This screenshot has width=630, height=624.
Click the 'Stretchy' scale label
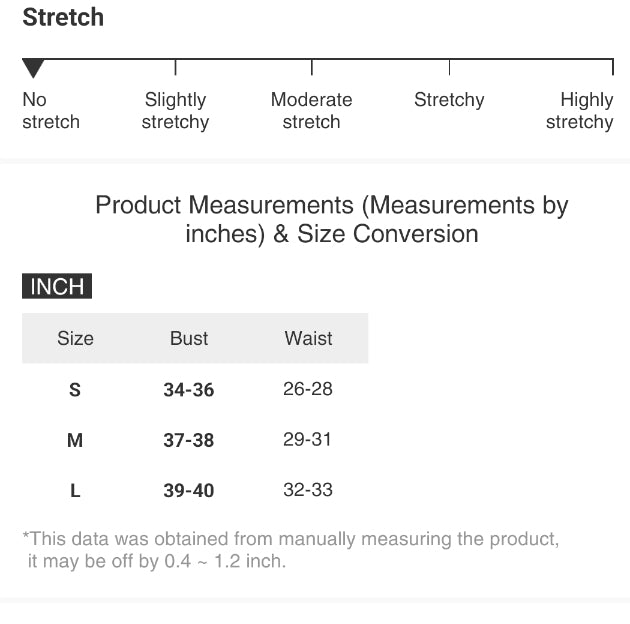(449, 100)
